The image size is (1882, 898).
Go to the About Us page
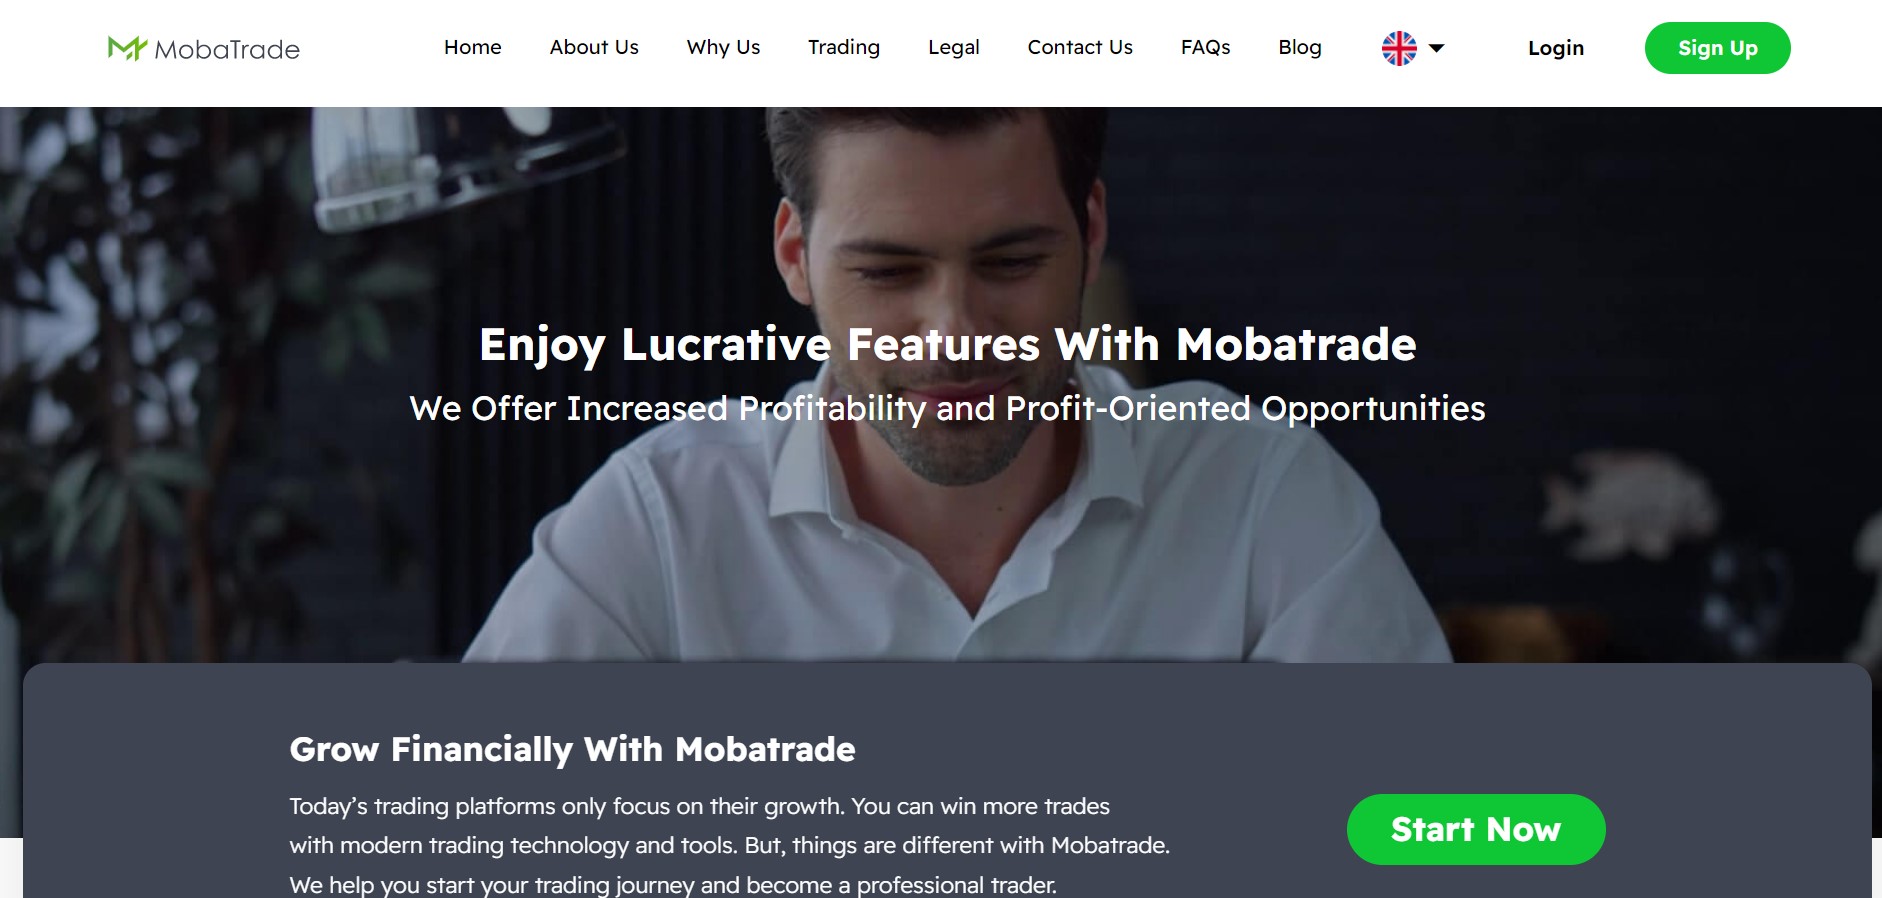594,47
